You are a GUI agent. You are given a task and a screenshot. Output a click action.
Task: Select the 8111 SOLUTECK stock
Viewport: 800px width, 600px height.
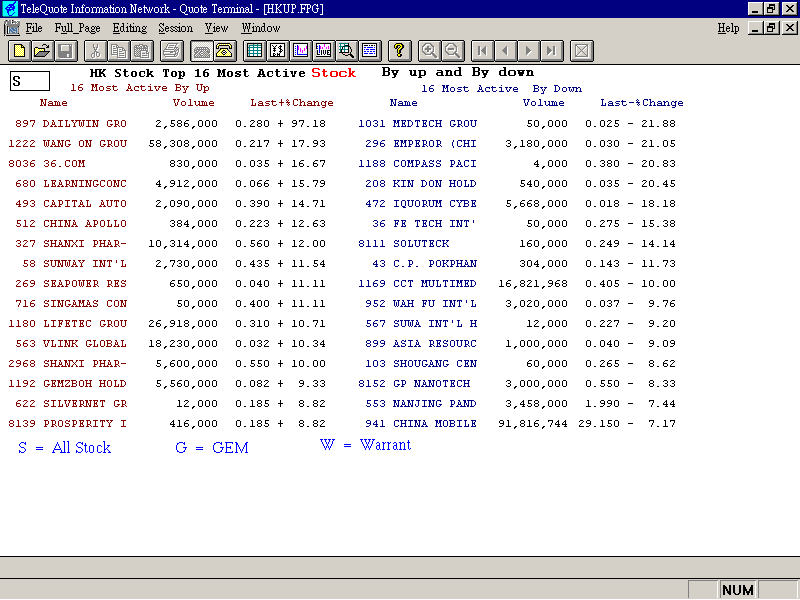click(517, 243)
